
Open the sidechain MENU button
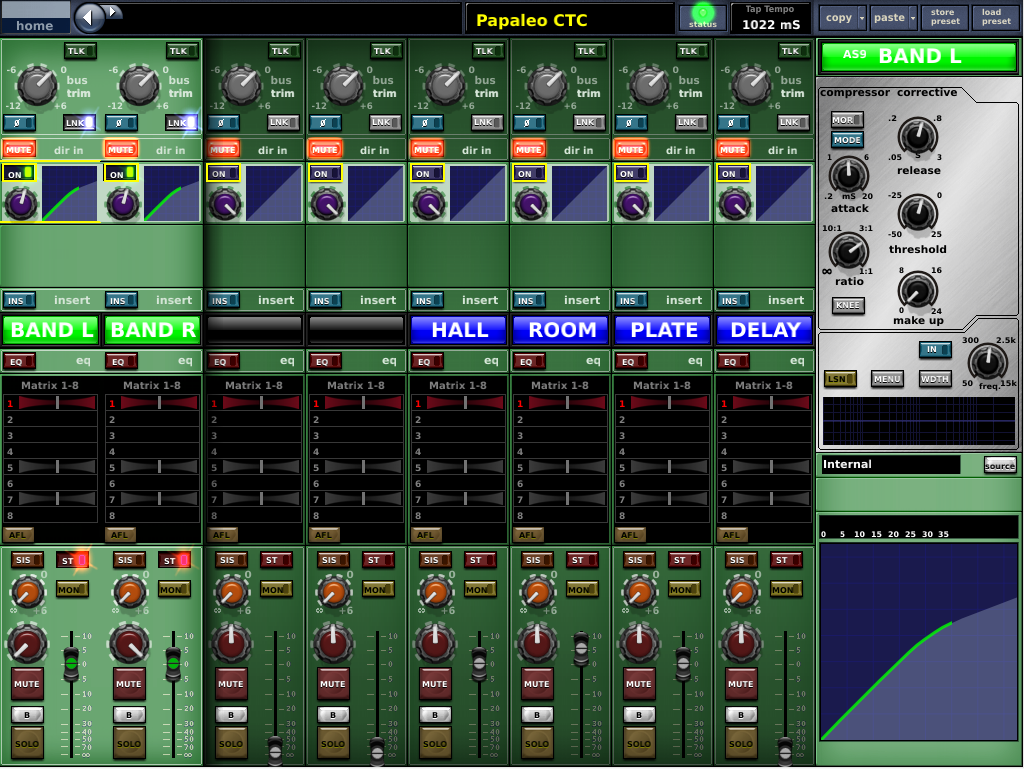coord(887,379)
